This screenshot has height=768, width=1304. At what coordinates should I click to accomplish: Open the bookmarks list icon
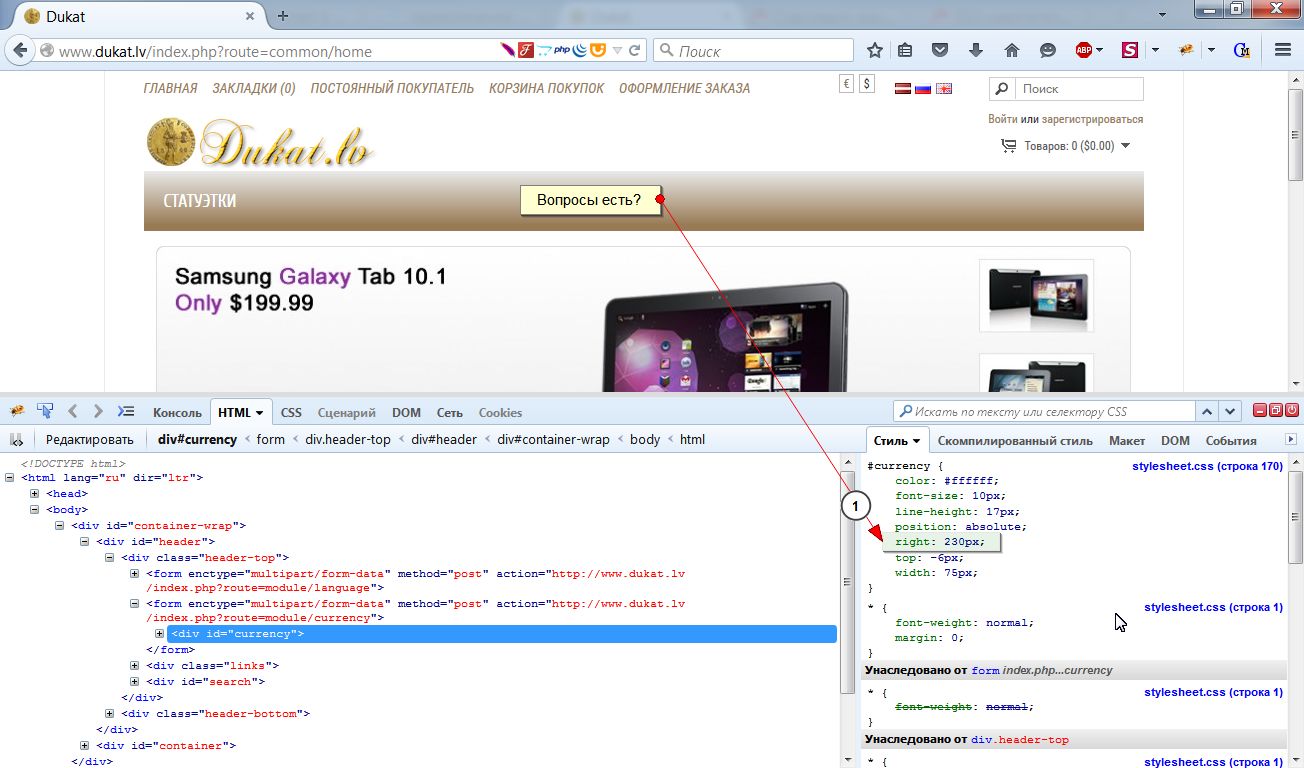(x=905, y=50)
